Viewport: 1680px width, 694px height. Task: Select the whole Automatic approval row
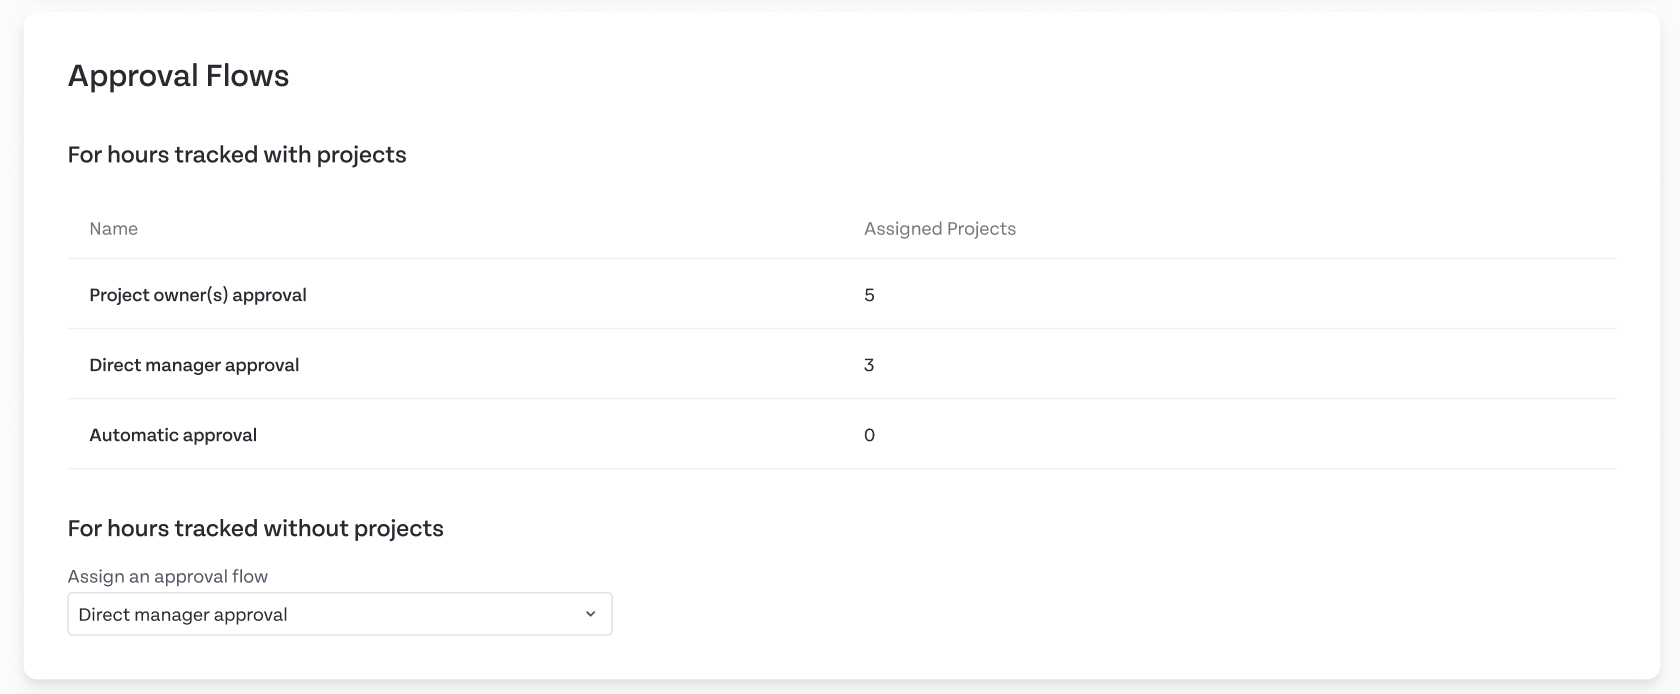(x=842, y=434)
